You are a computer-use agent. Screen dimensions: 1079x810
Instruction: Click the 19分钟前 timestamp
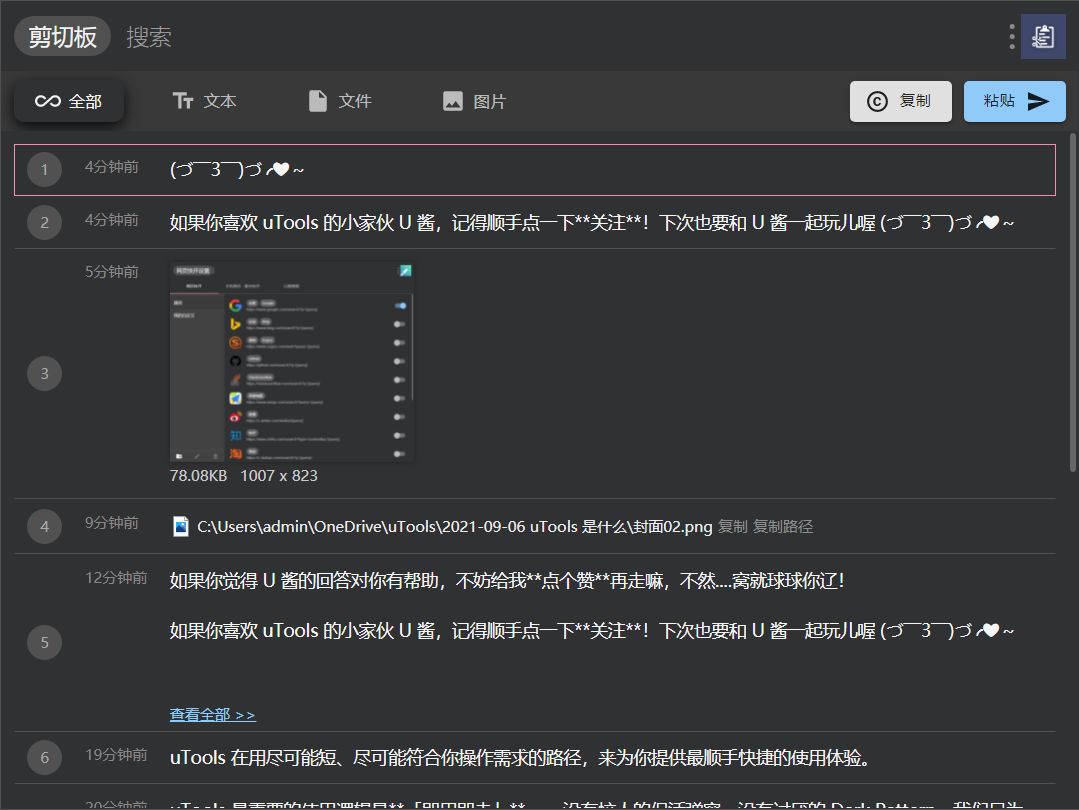[x=116, y=755]
